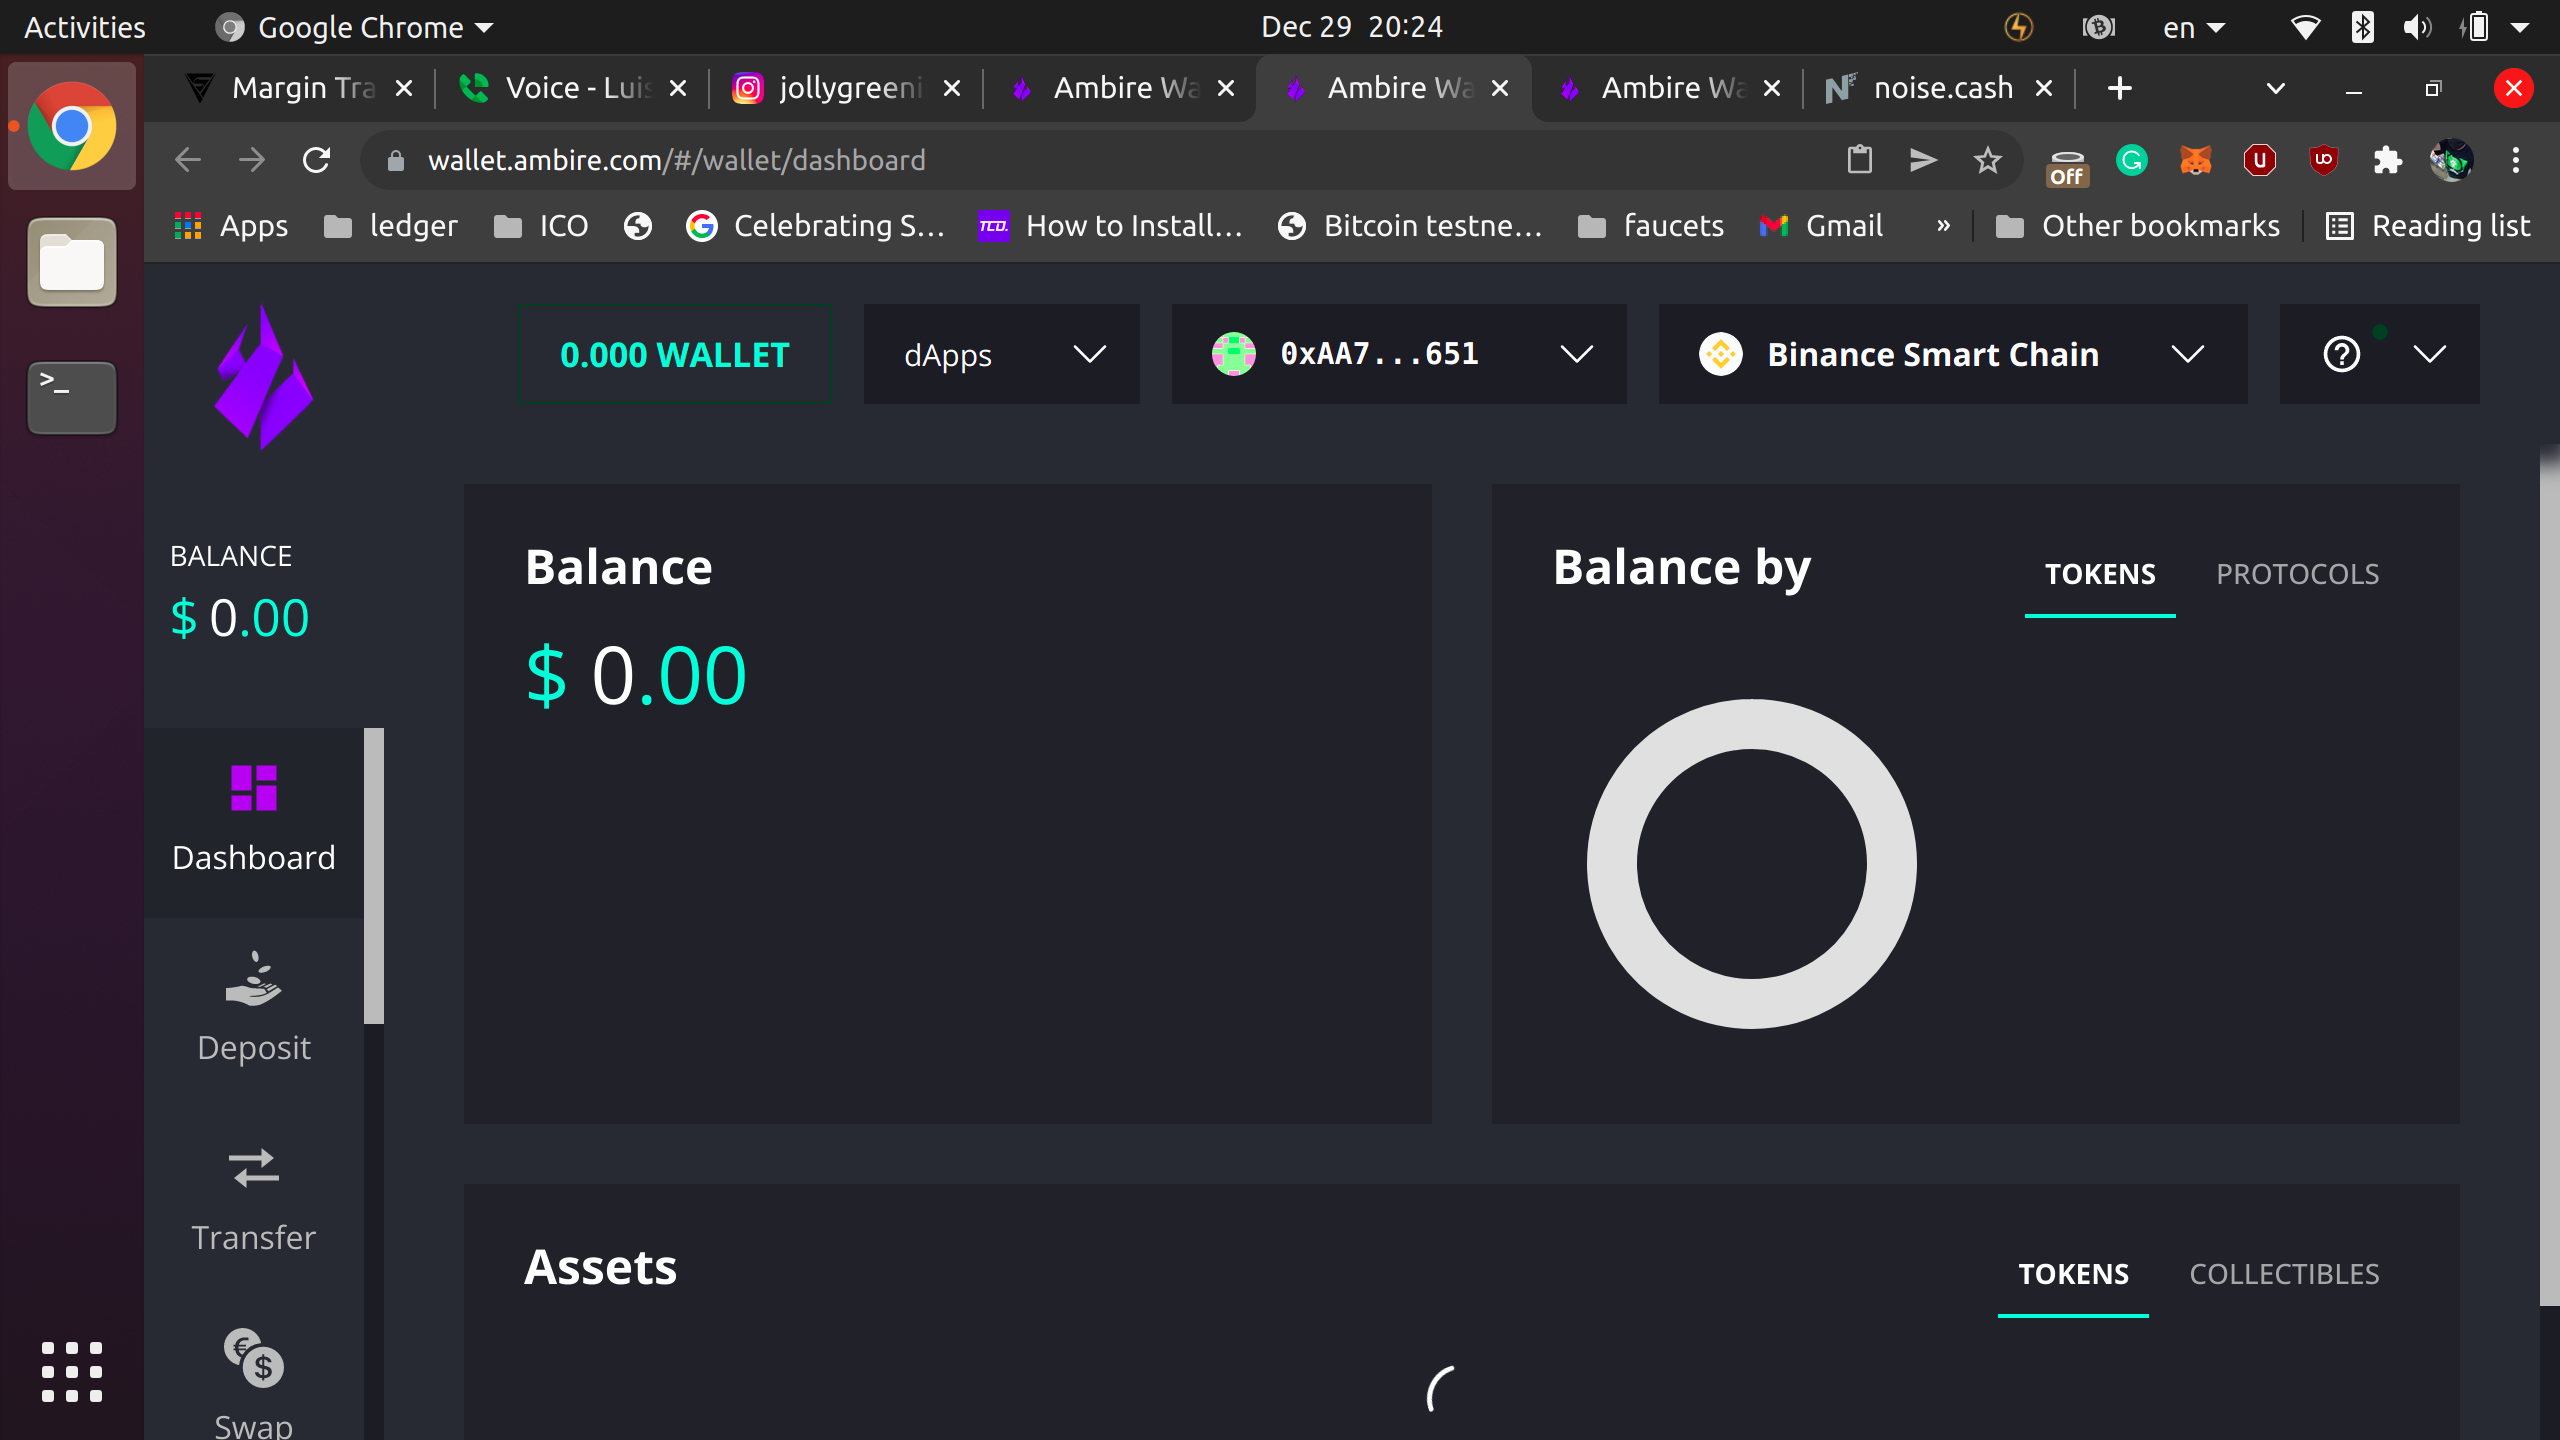Select the PROTOCOLS tab
This screenshot has width=2560, height=1440.
(x=2298, y=574)
